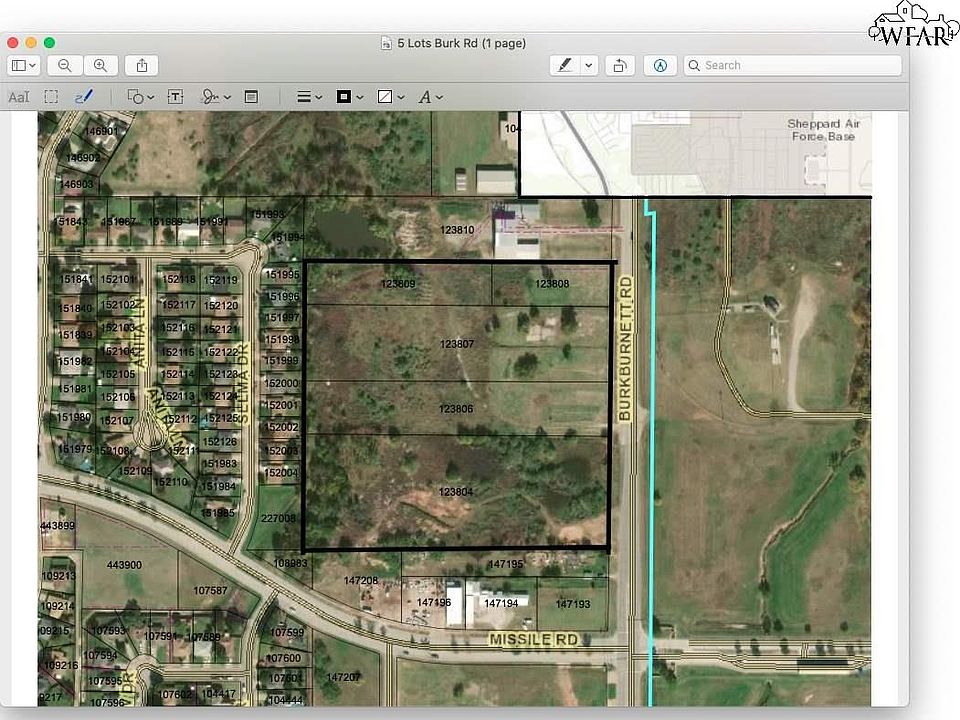Screen dimensions: 960x720
Task: Expand the fill color chevron
Action: (401, 97)
